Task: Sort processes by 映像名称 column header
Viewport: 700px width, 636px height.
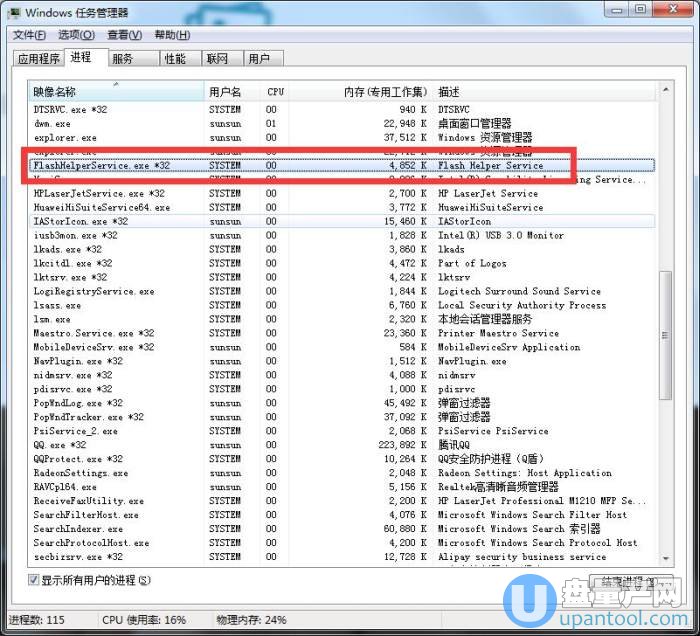Action: pos(115,92)
